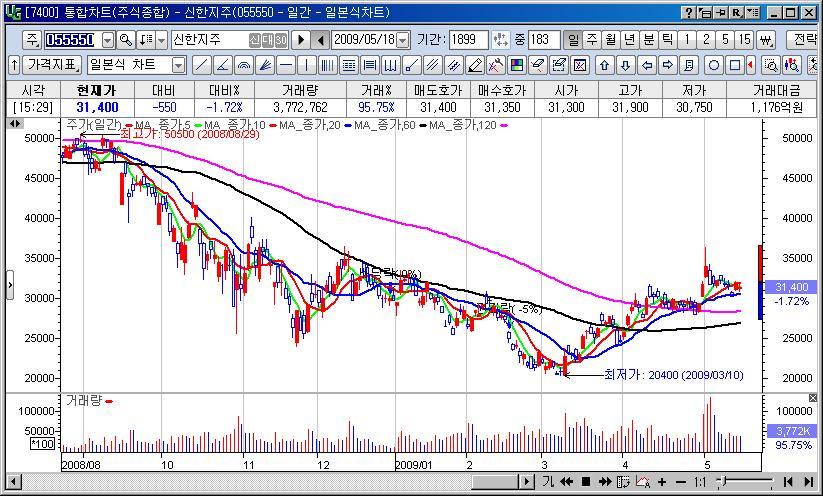Click the stop playback square button
The image size is (823, 496).
click(586, 482)
